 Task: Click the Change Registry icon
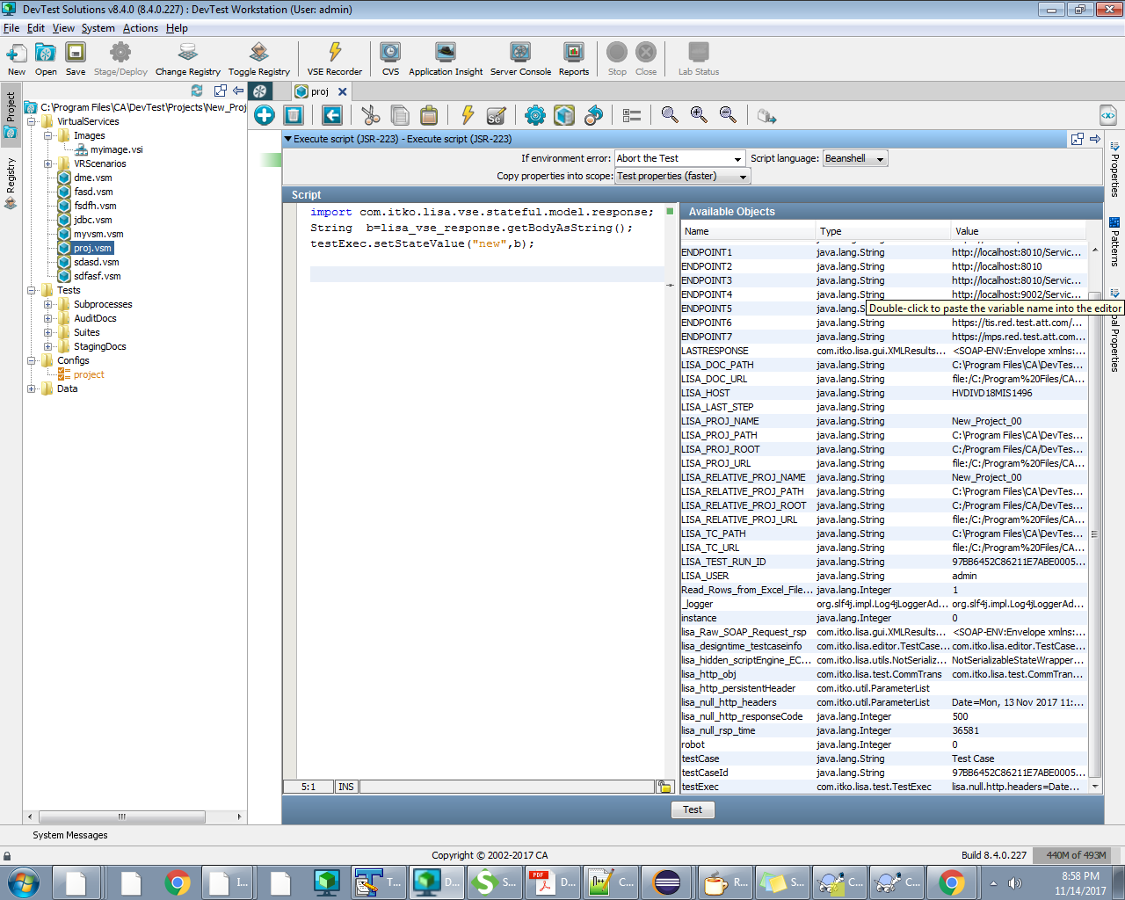pyautogui.click(x=189, y=55)
